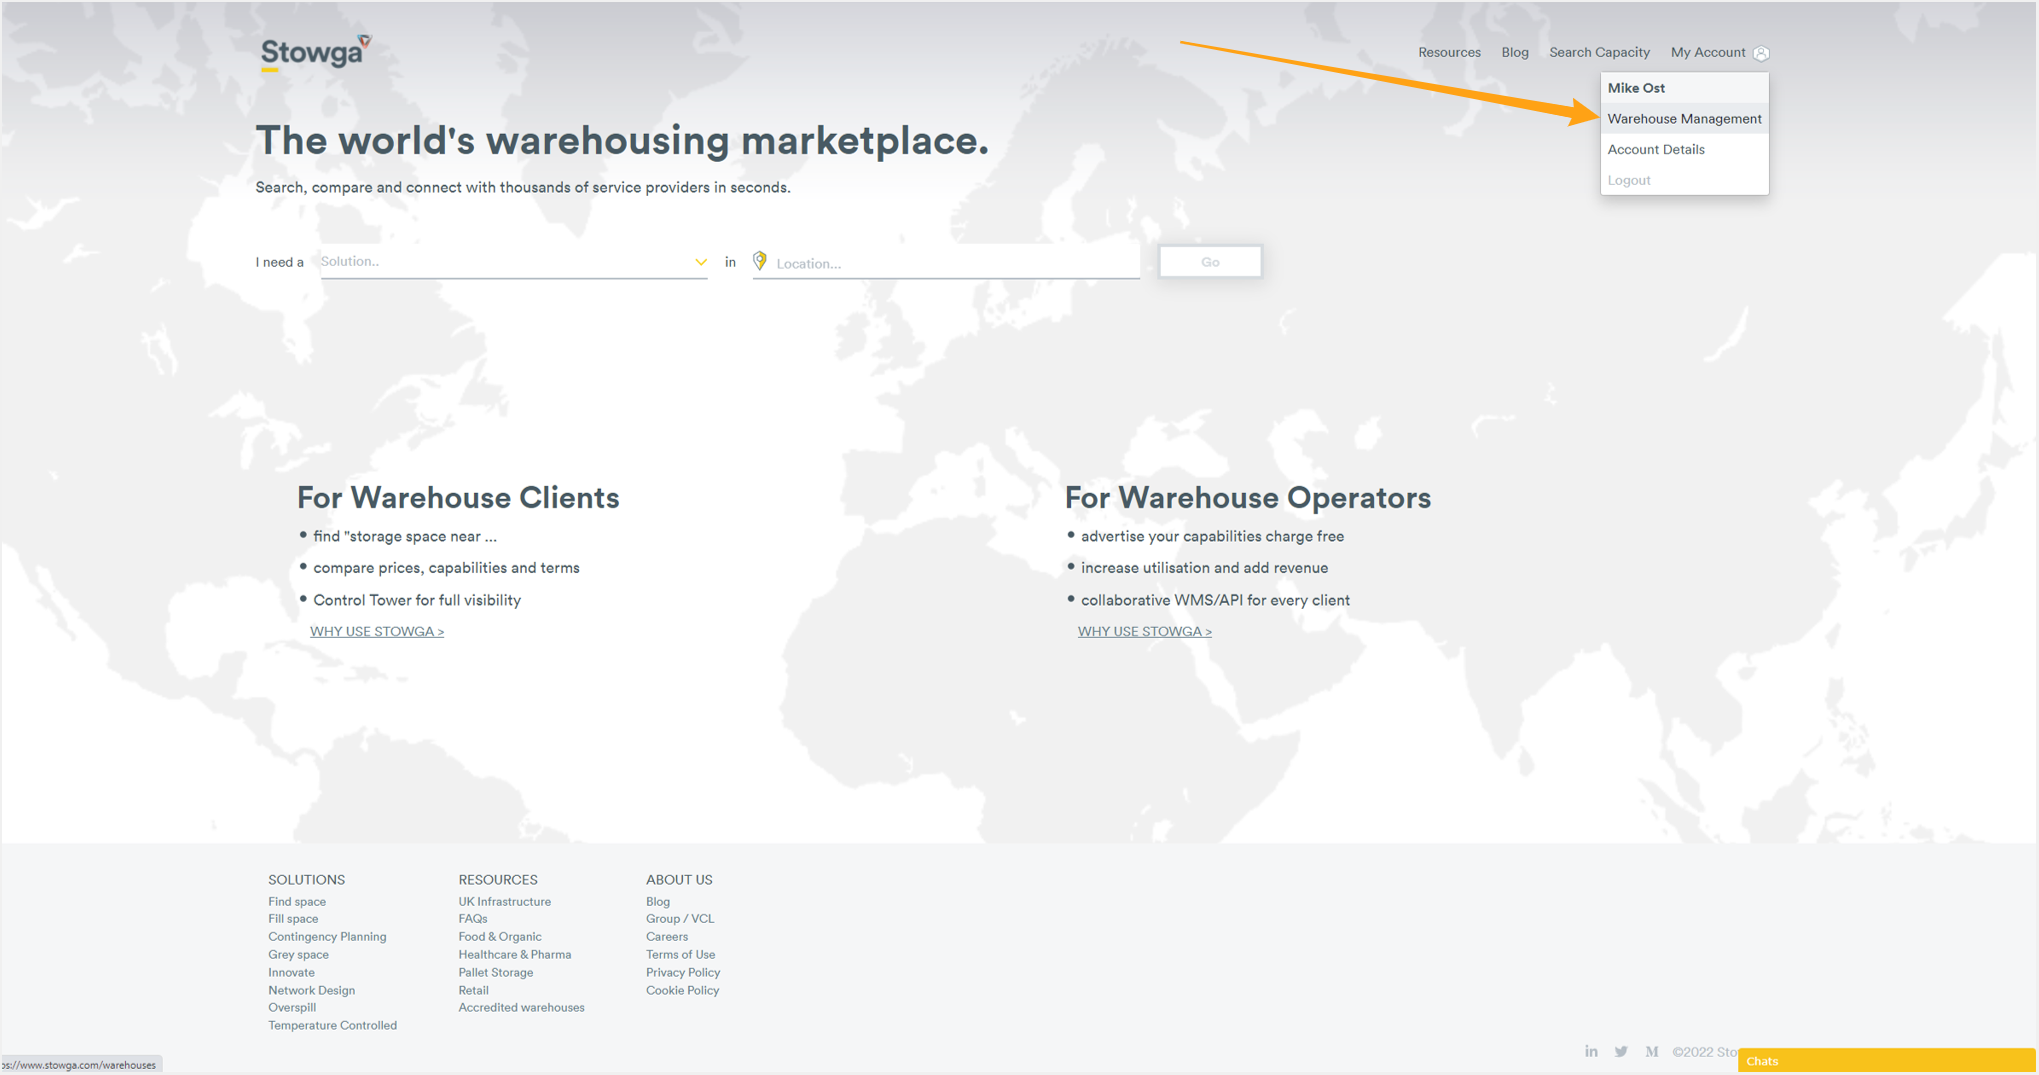Choose Account Details in the dropdown

1684,150
